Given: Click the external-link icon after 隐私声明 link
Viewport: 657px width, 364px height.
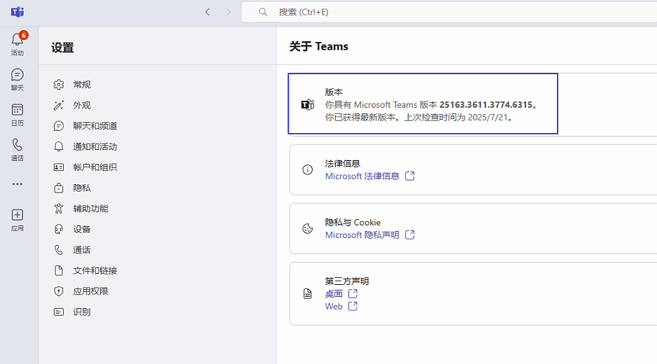Looking at the screenshot, I should pyautogui.click(x=410, y=235).
